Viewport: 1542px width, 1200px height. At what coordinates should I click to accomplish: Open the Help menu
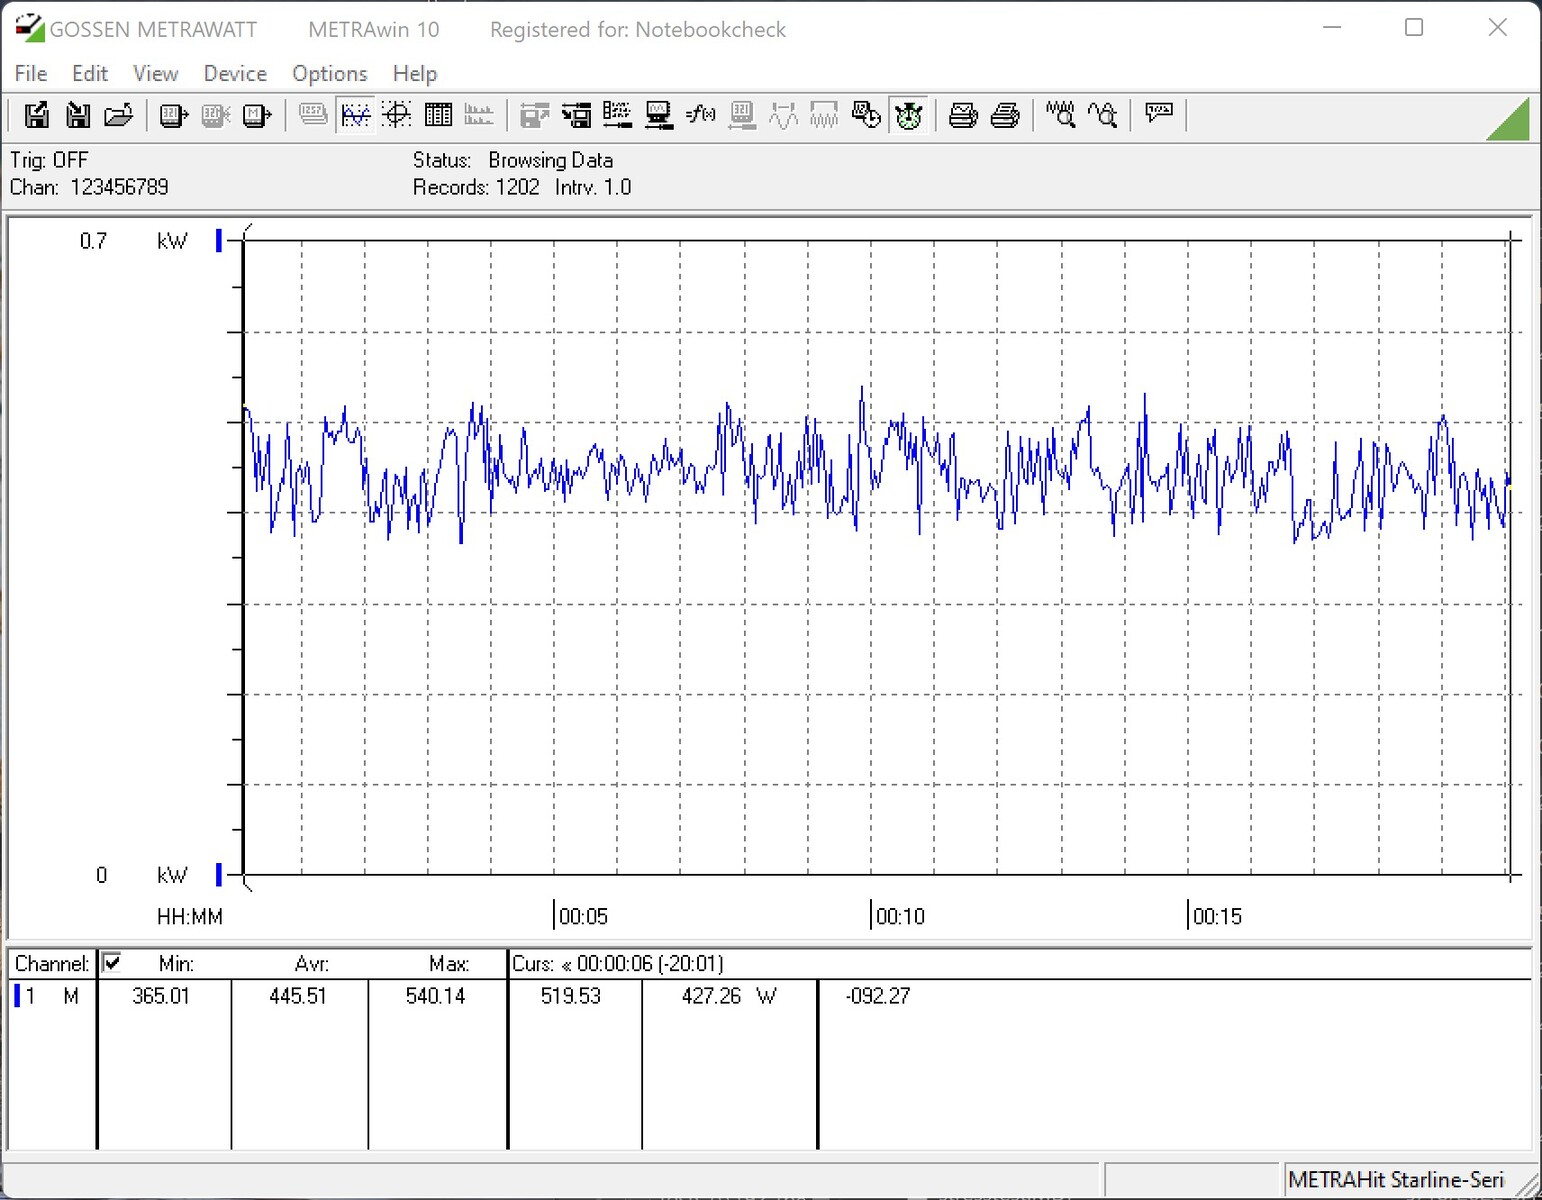pyautogui.click(x=414, y=74)
